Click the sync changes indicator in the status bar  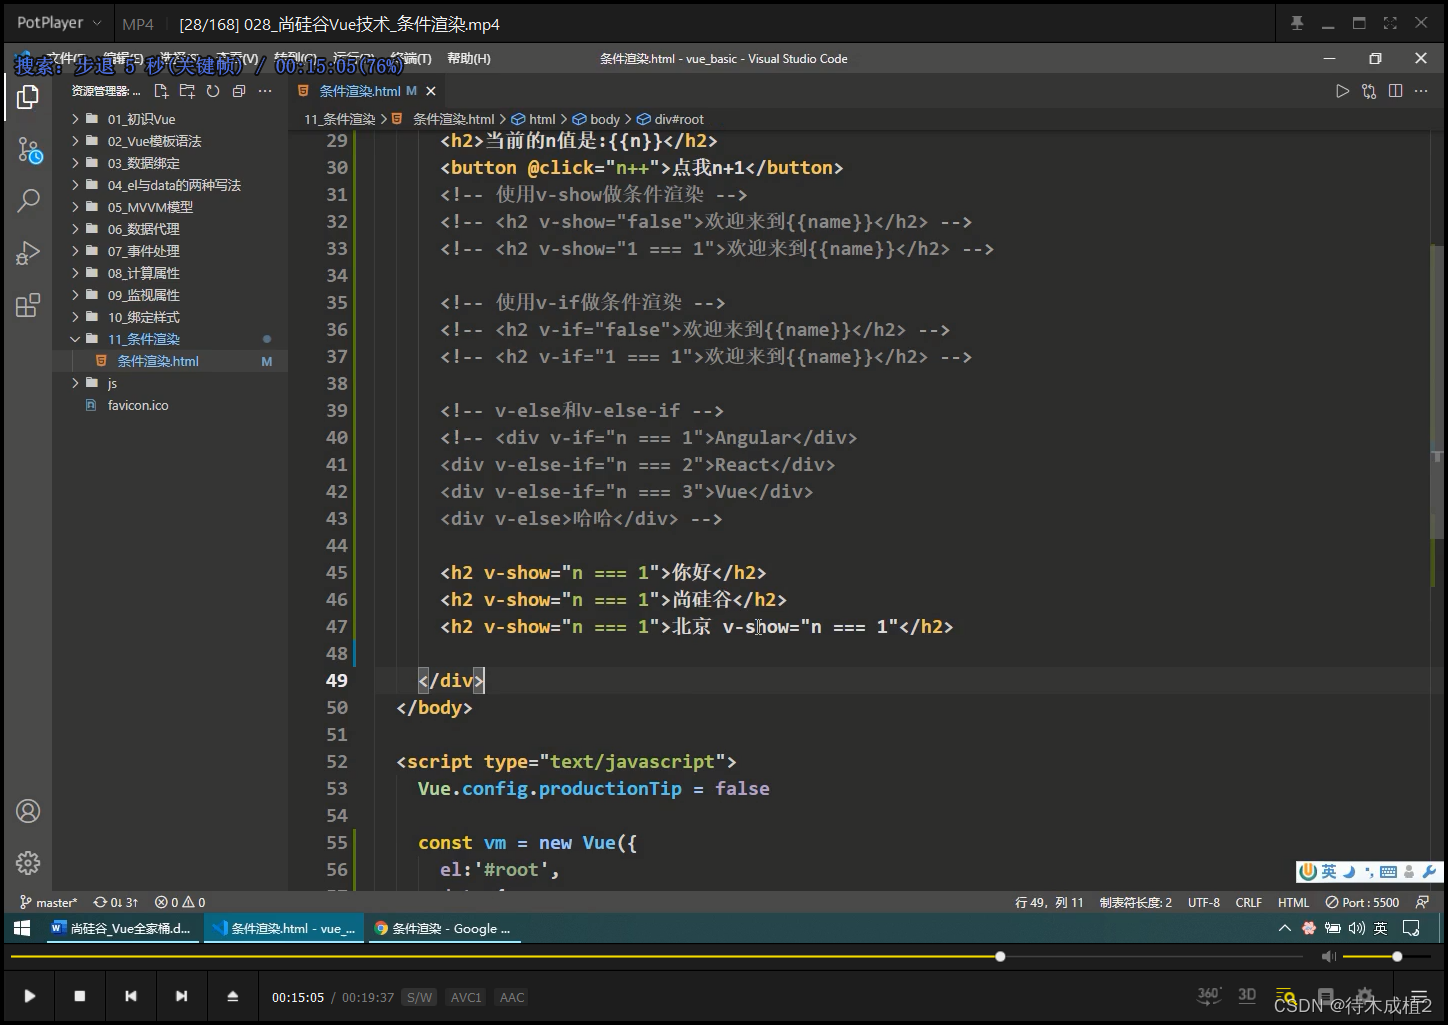[116, 902]
